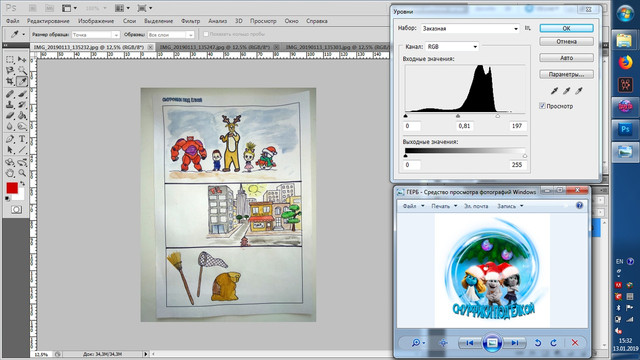Open the sample size dropdown
Viewport: 640px width, 360px height.
pos(96,35)
